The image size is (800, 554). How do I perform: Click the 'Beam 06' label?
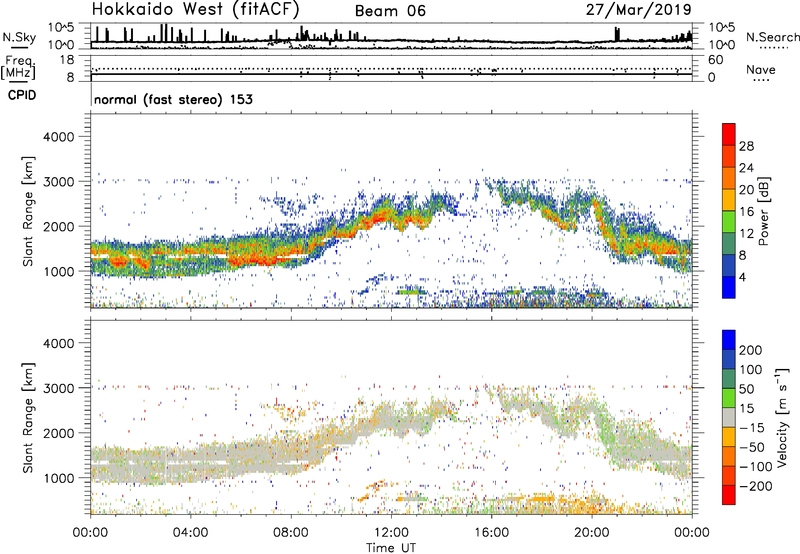coord(390,11)
